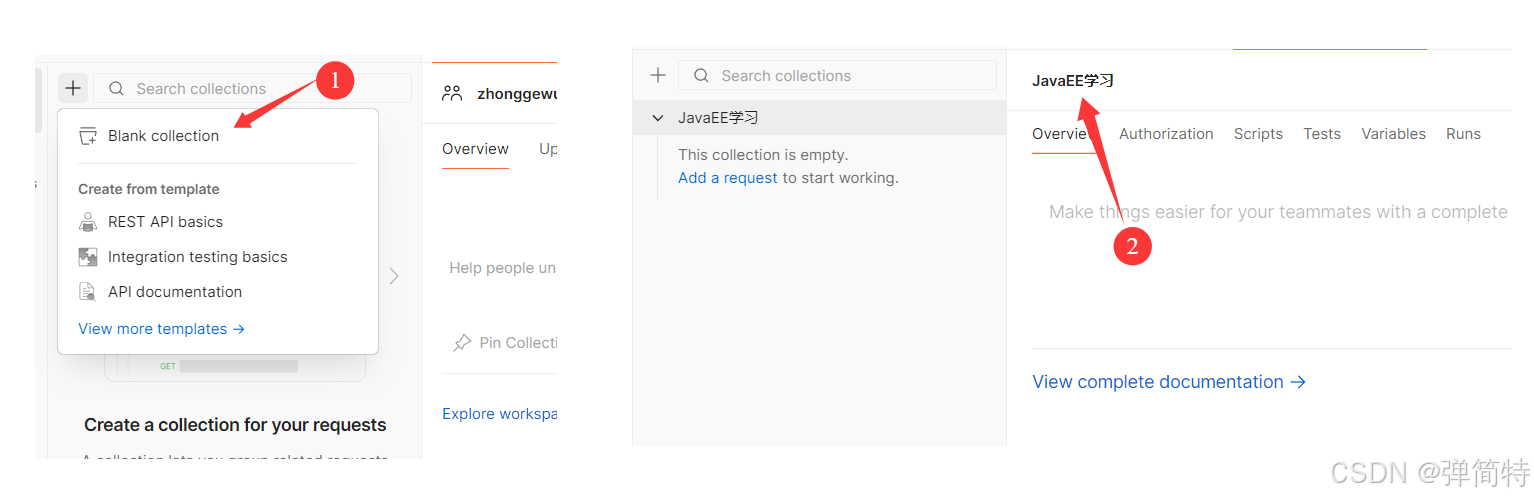Image resolution: width=1534 pixels, height=499 pixels.
Task: Go to the Runs tab
Action: click(x=1463, y=134)
